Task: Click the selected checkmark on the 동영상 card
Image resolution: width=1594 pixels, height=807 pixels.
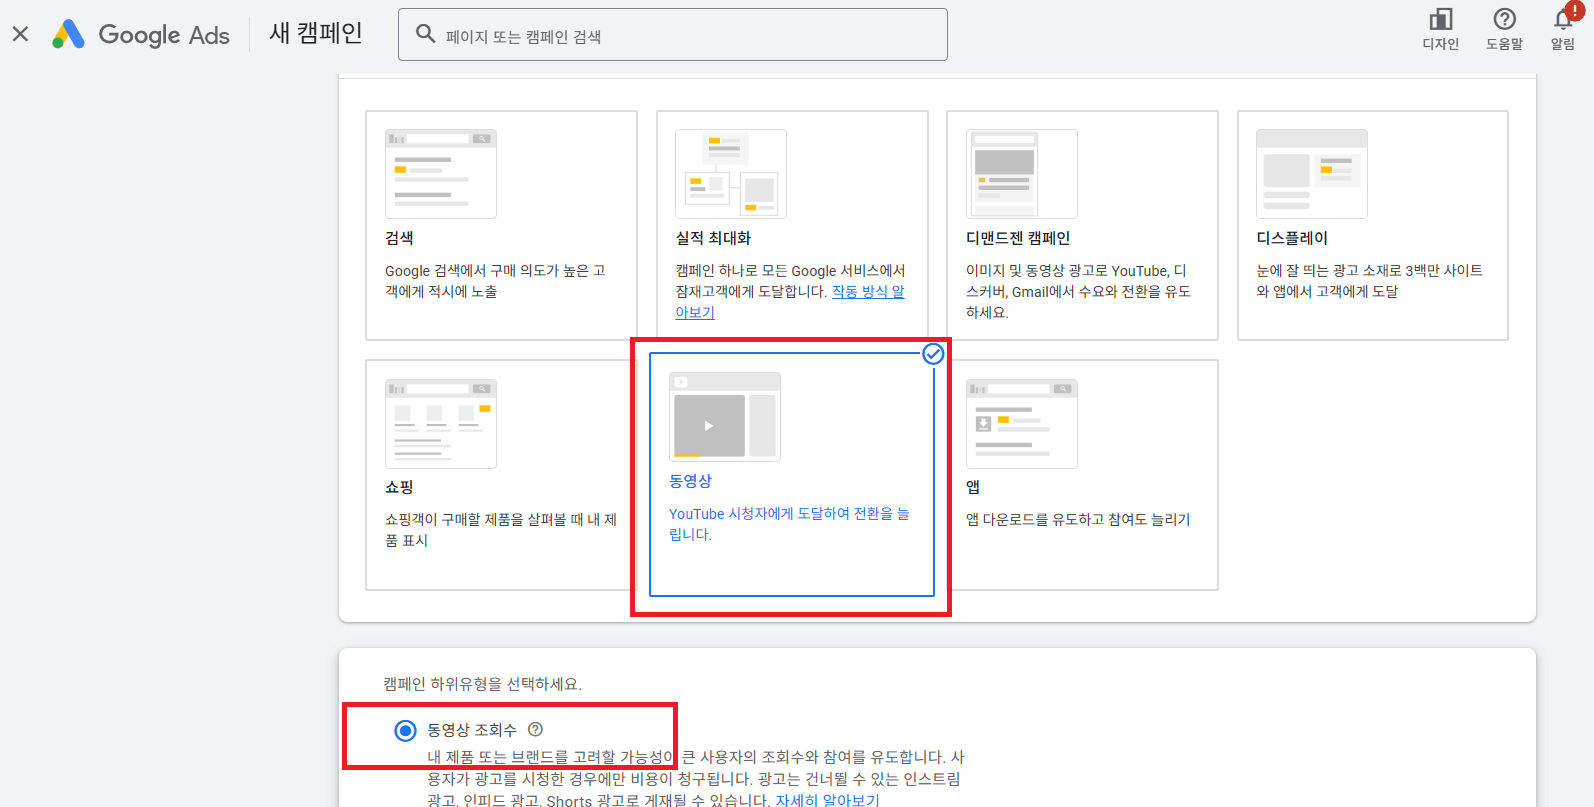Action: click(933, 354)
